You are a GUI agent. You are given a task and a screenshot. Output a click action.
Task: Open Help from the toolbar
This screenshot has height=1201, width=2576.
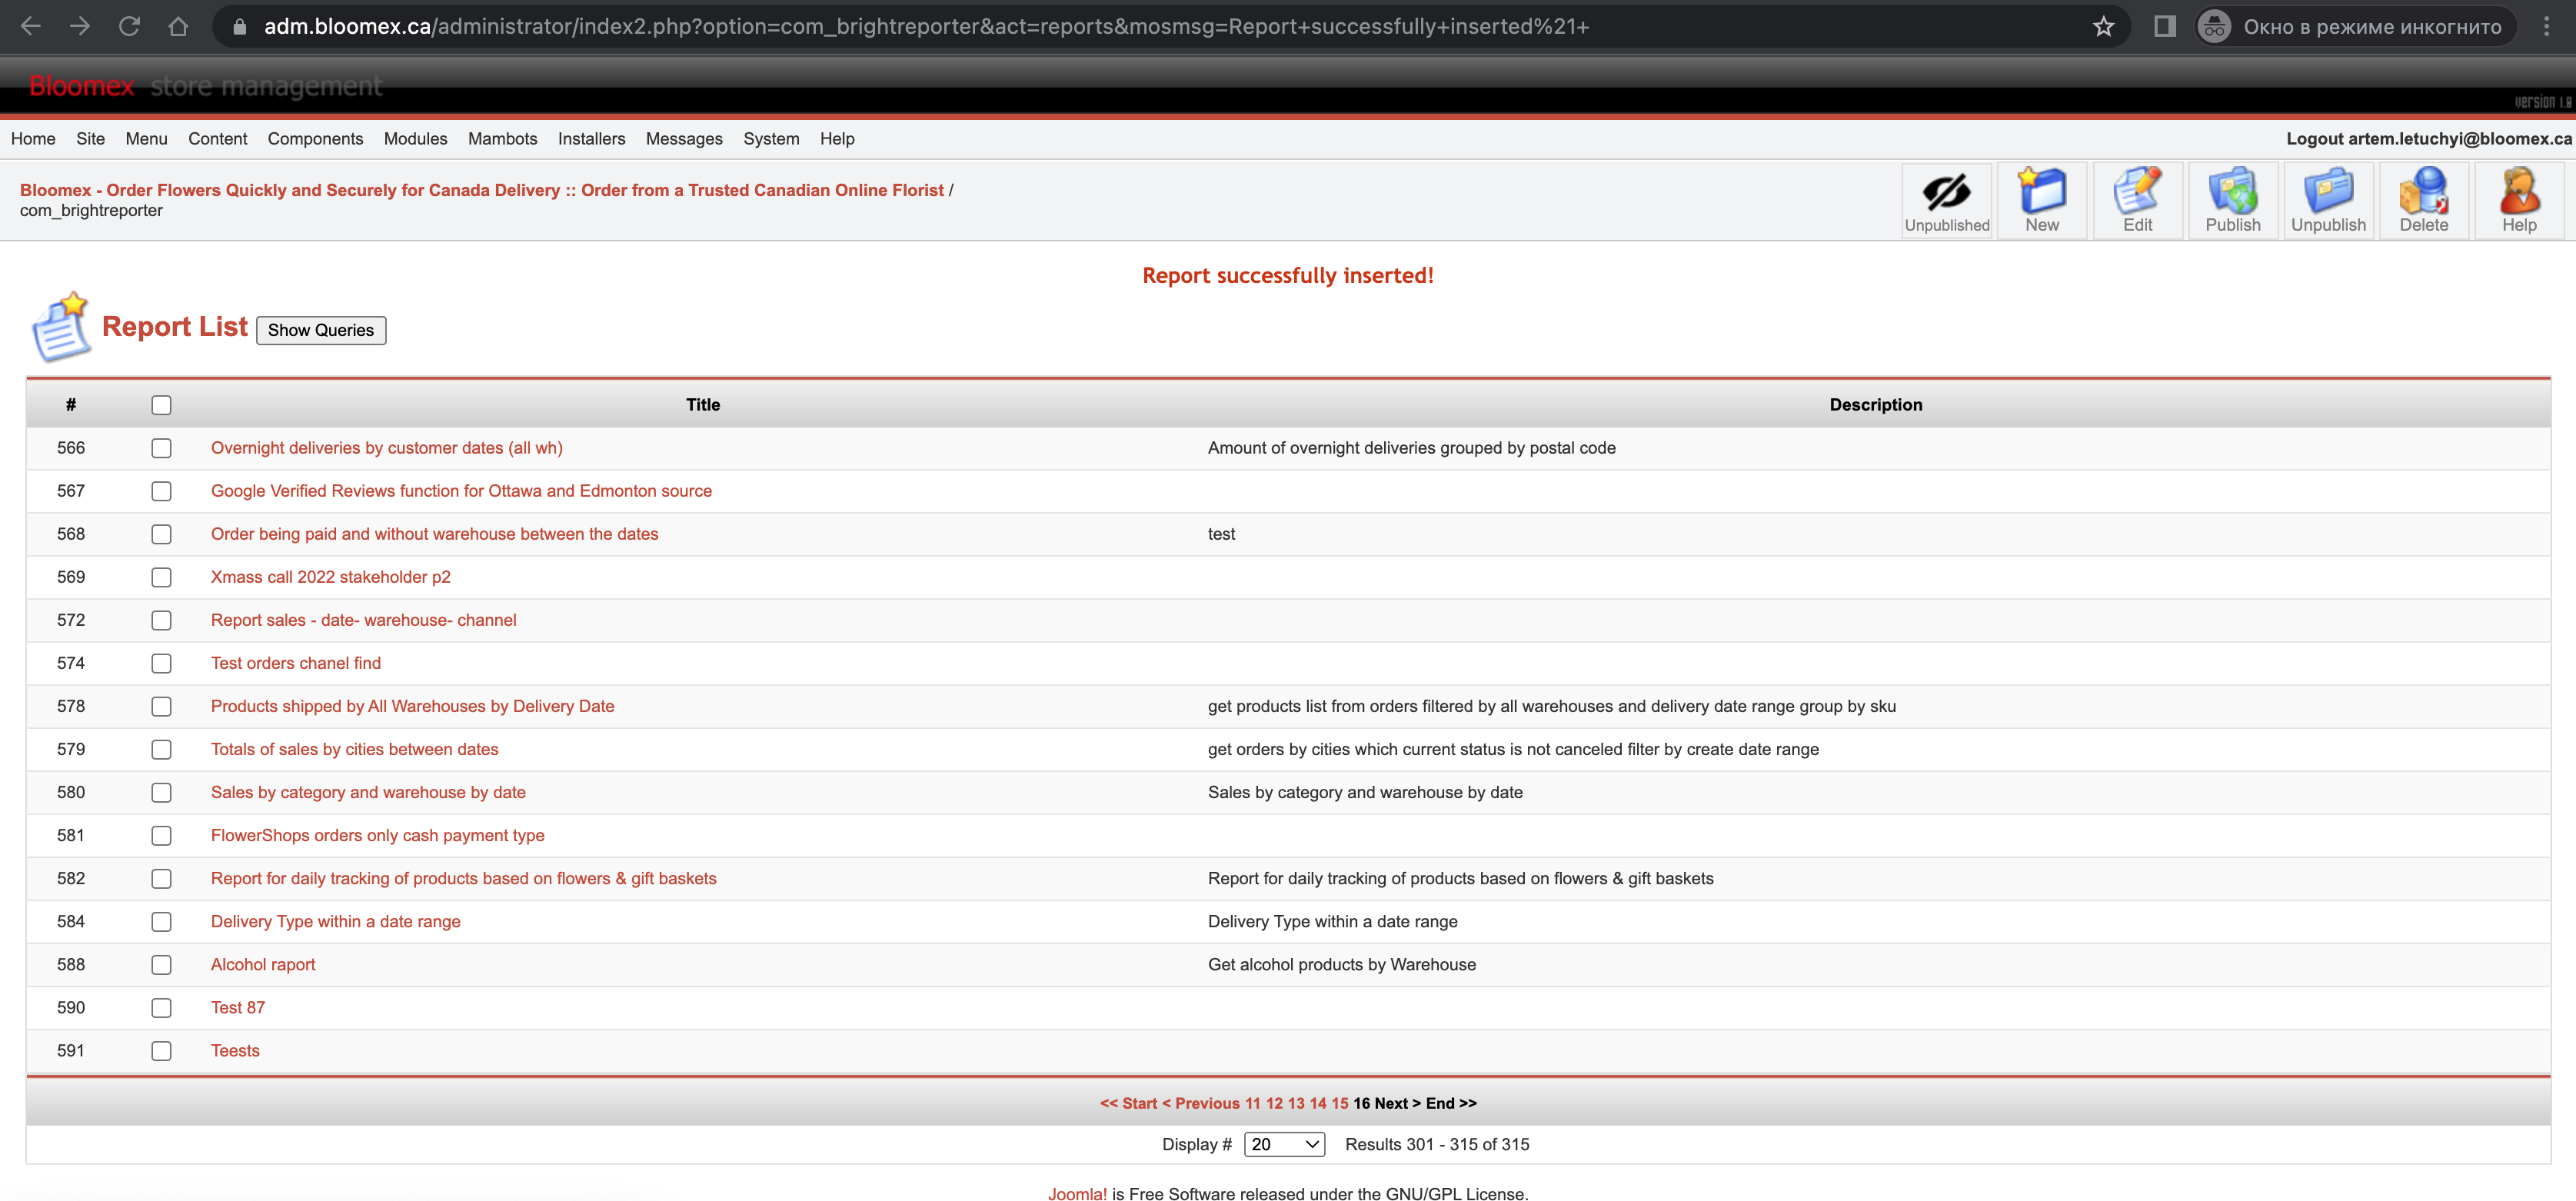2518,201
